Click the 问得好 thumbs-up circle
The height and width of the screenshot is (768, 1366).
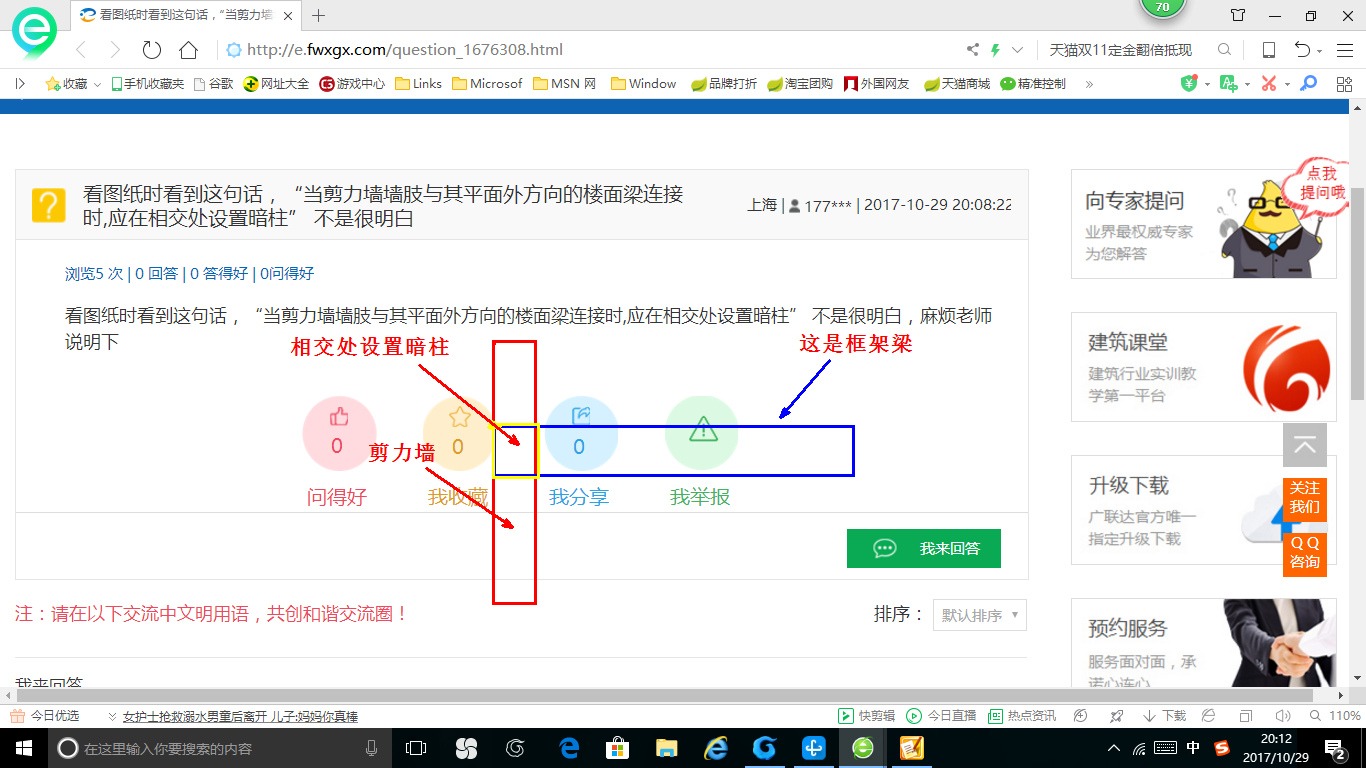(x=338, y=434)
